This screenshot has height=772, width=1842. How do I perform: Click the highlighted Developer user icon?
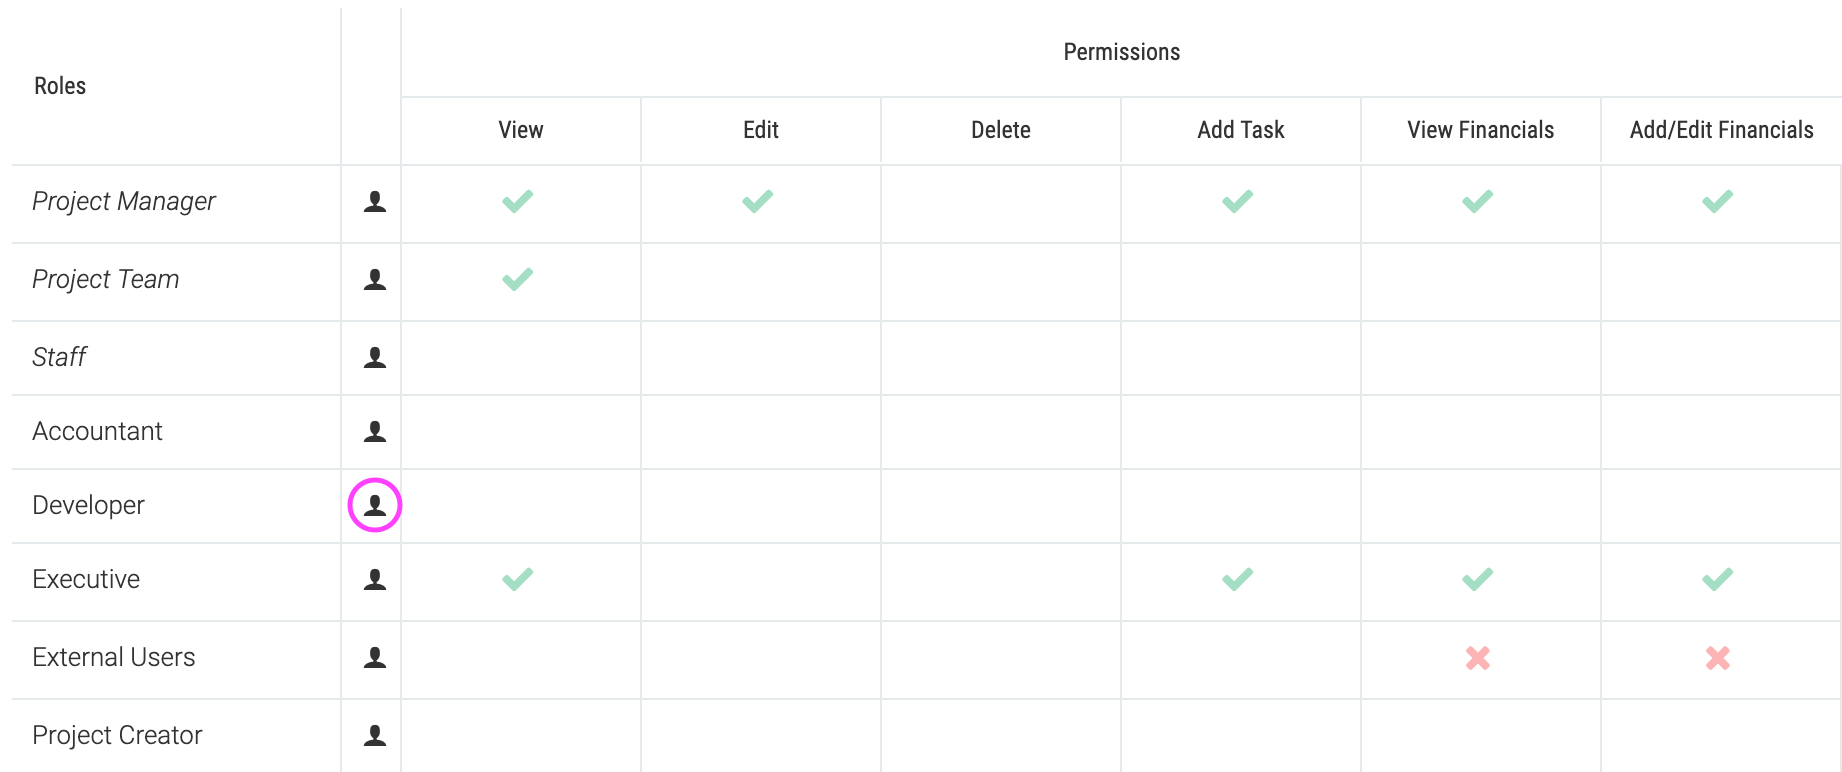coord(375,505)
